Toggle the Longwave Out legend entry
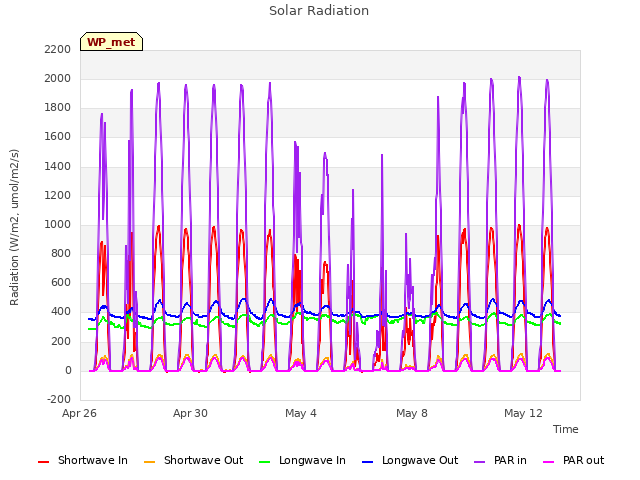The height and width of the screenshot is (480, 640). tap(410, 460)
